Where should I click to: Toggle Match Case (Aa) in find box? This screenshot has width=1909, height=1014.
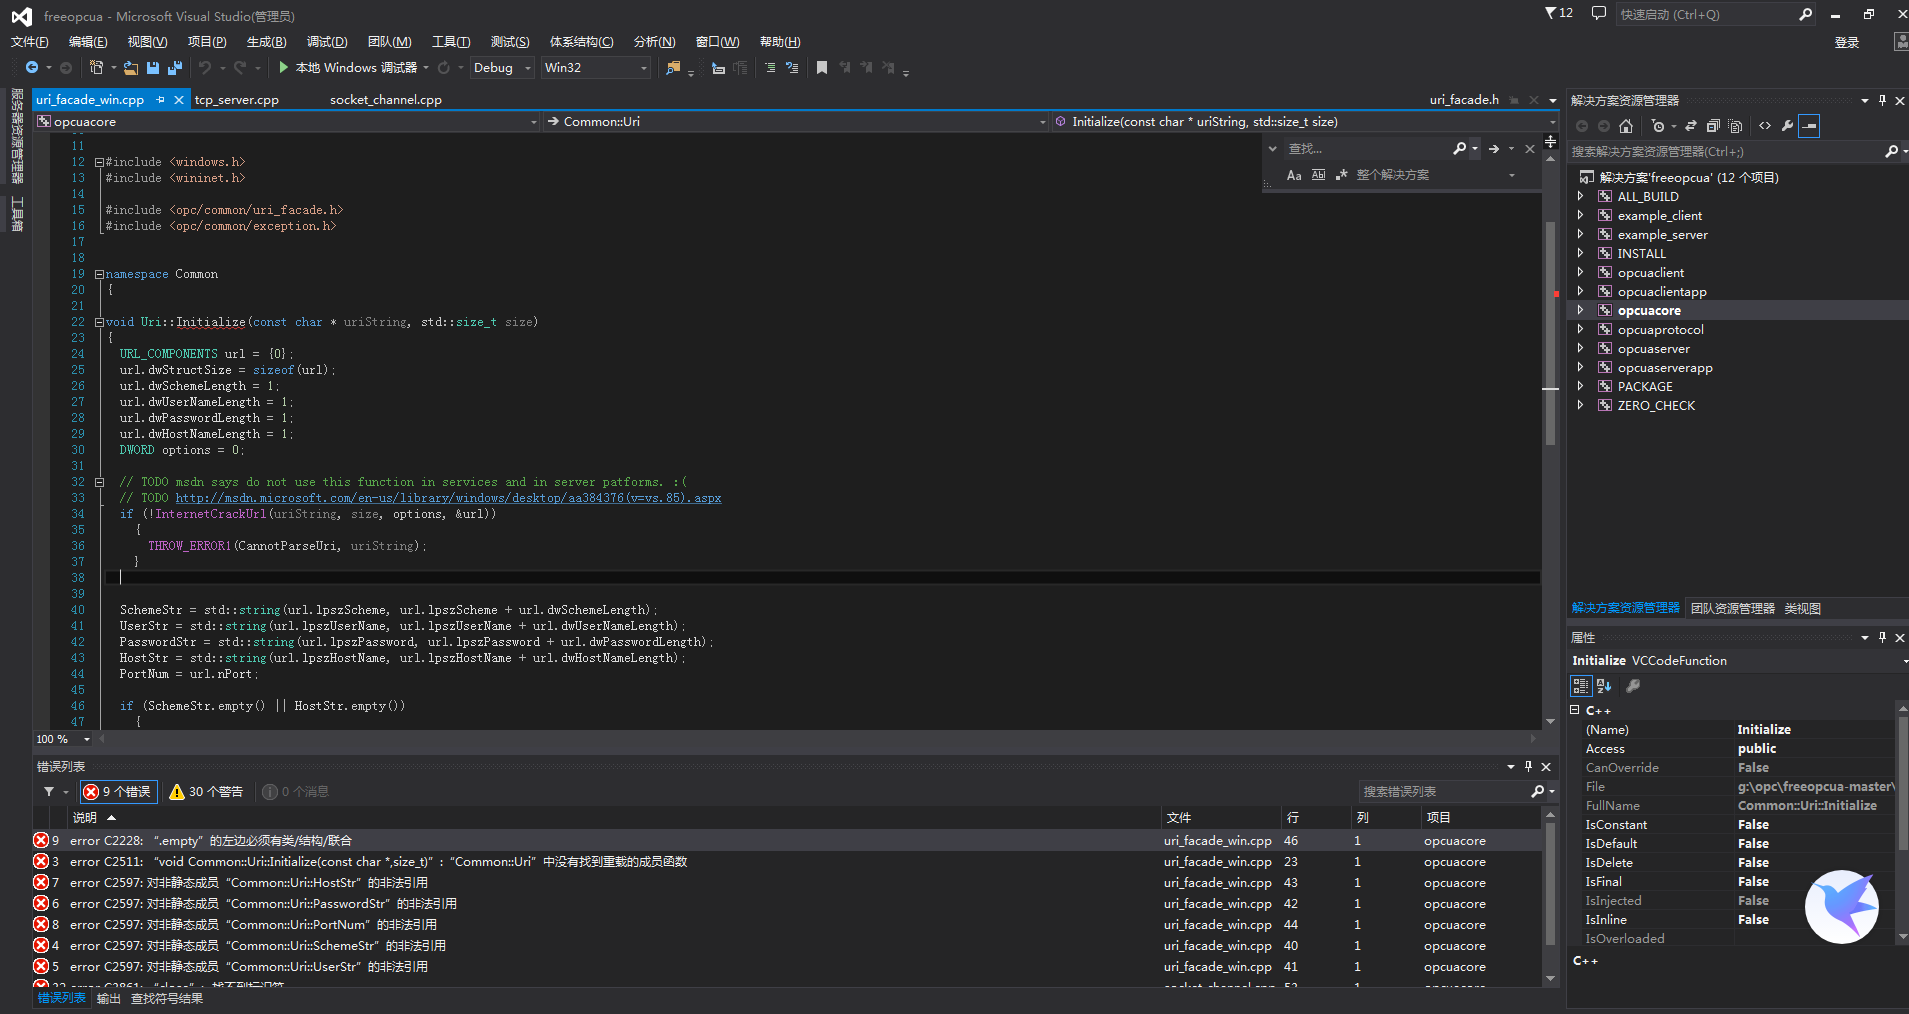[x=1294, y=175]
